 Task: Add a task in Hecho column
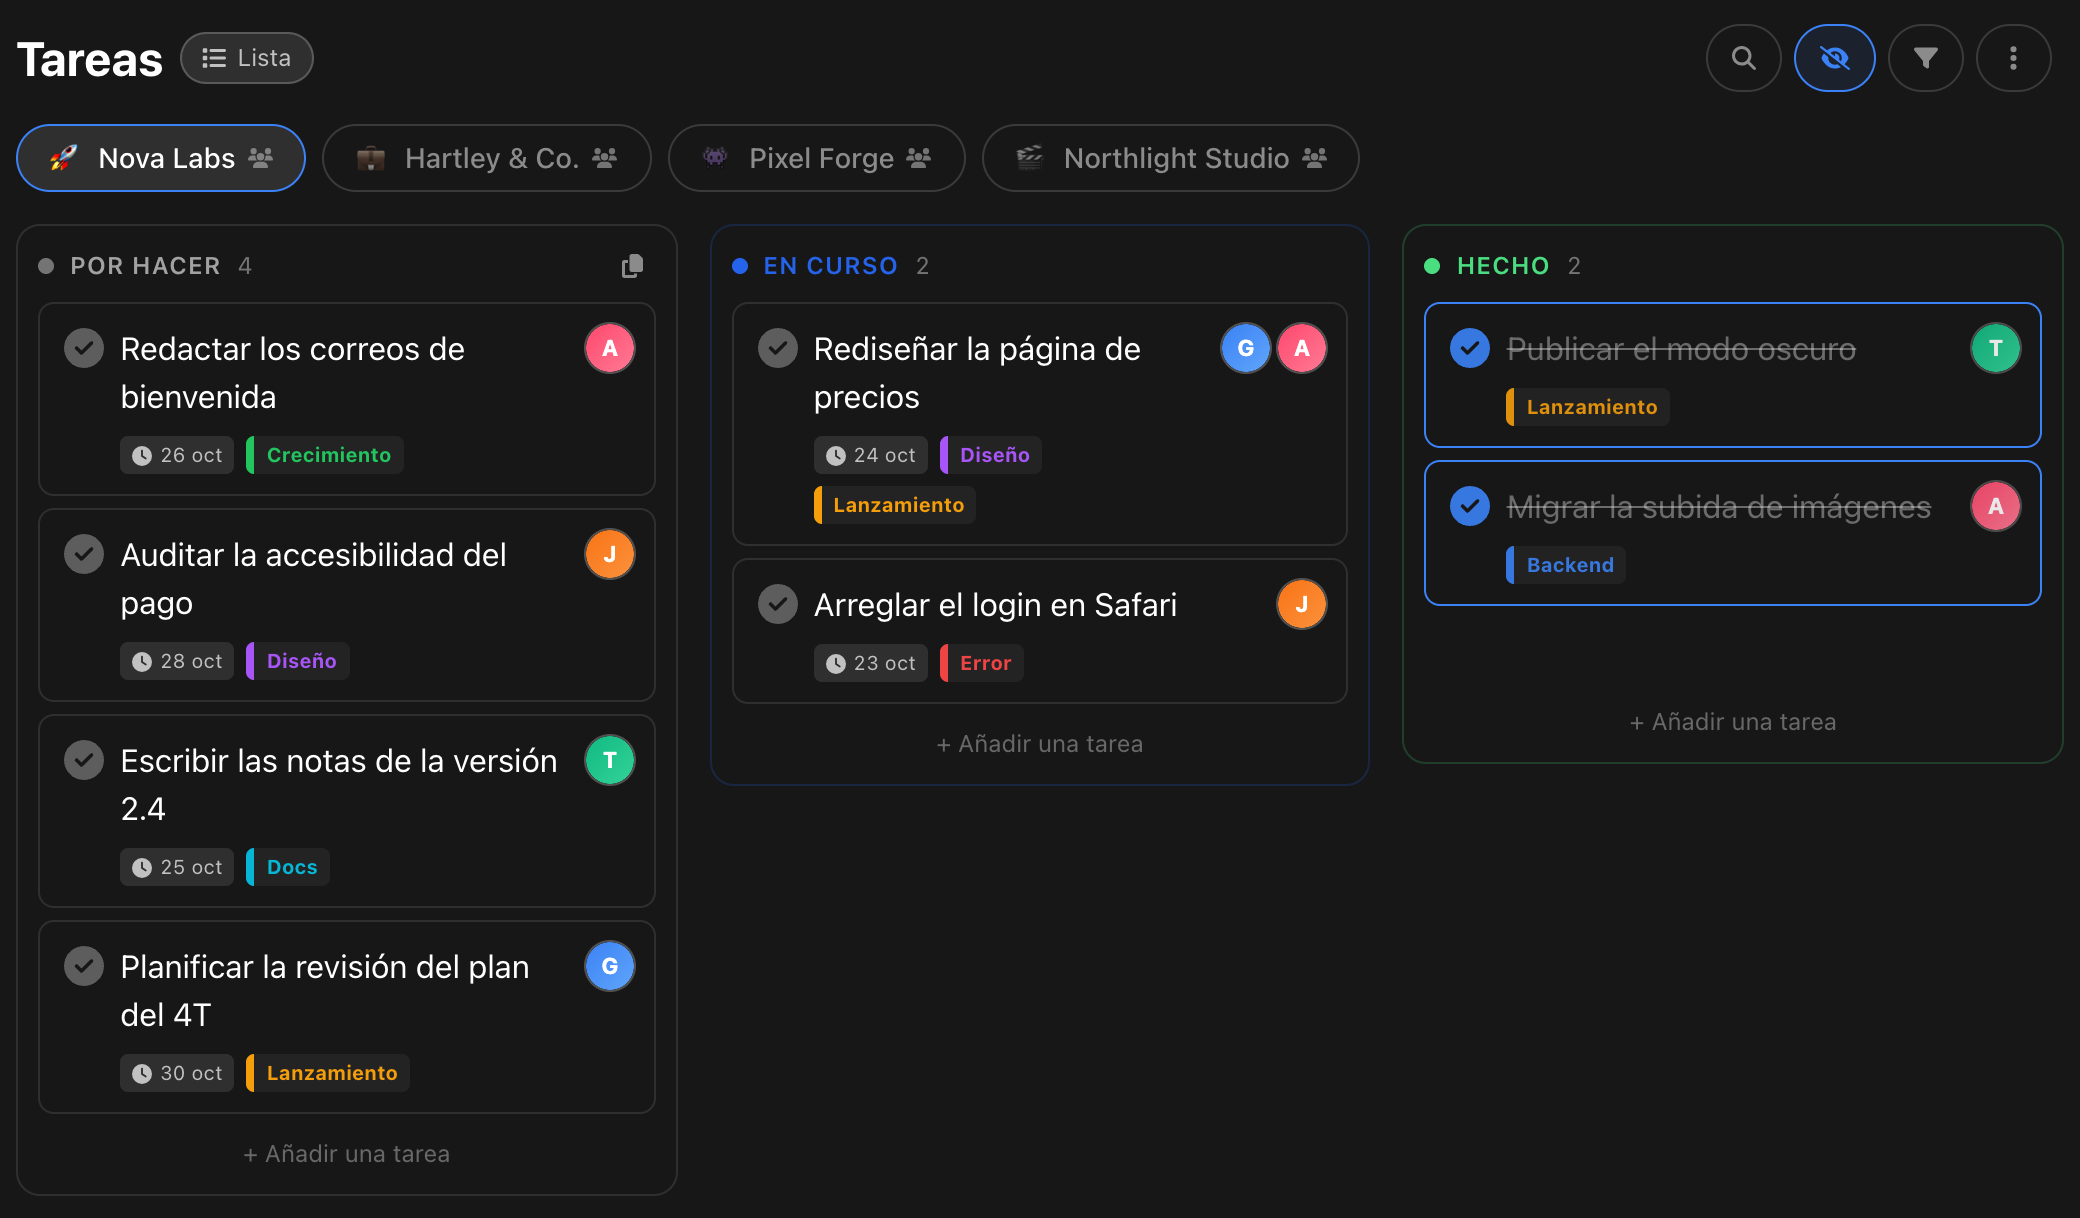(x=1733, y=722)
